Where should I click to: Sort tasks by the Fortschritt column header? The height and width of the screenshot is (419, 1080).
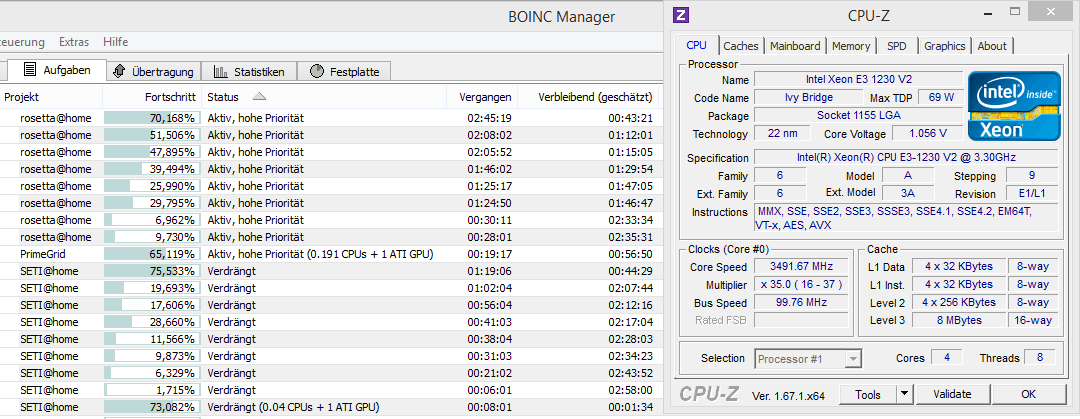coord(152,97)
